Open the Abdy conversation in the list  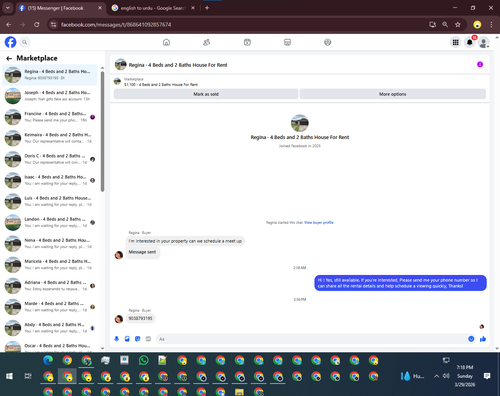(x=50, y=328)
